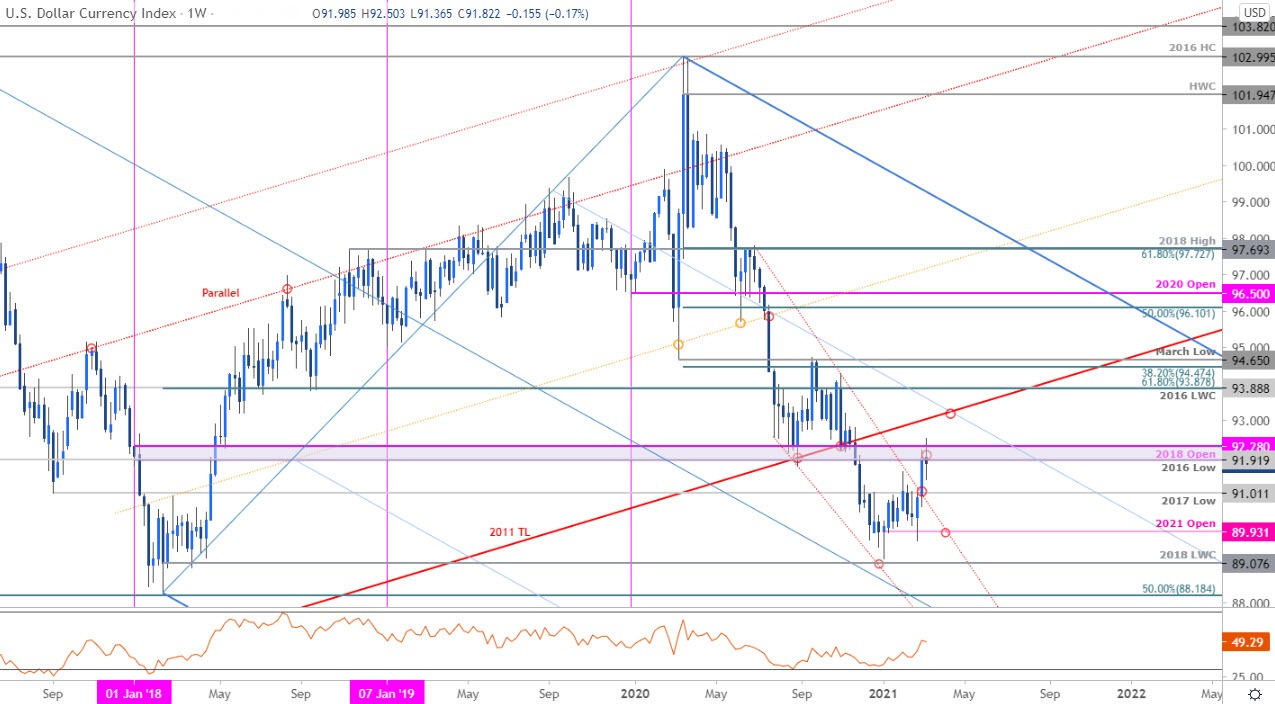Select the 50.00%(88.184) Fibonacci label
The image size is (1275, 704).
[1178, 589]
